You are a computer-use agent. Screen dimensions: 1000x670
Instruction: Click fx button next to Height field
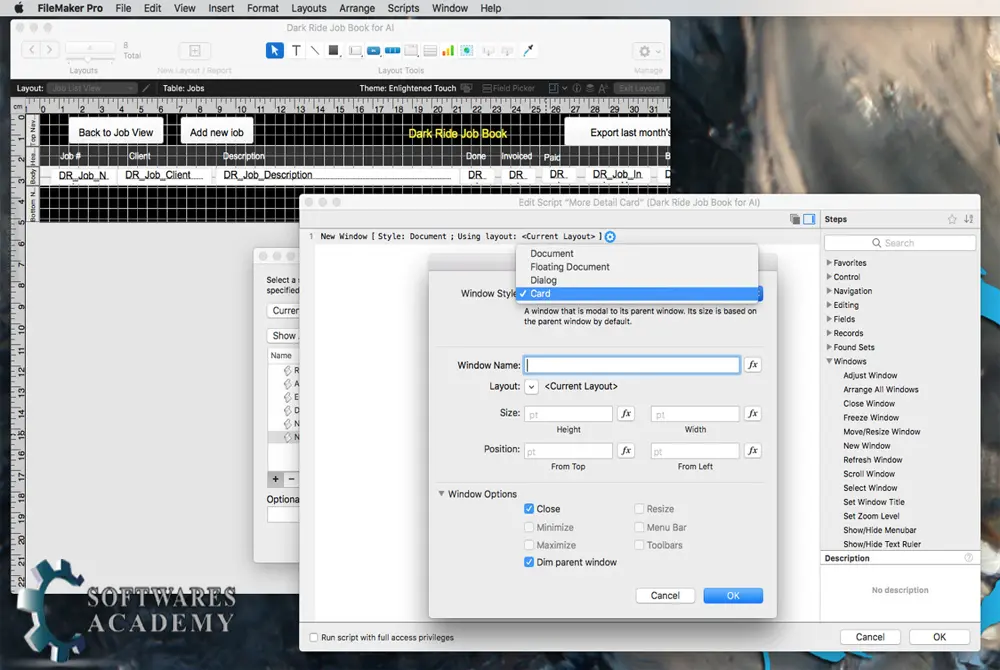626,414
